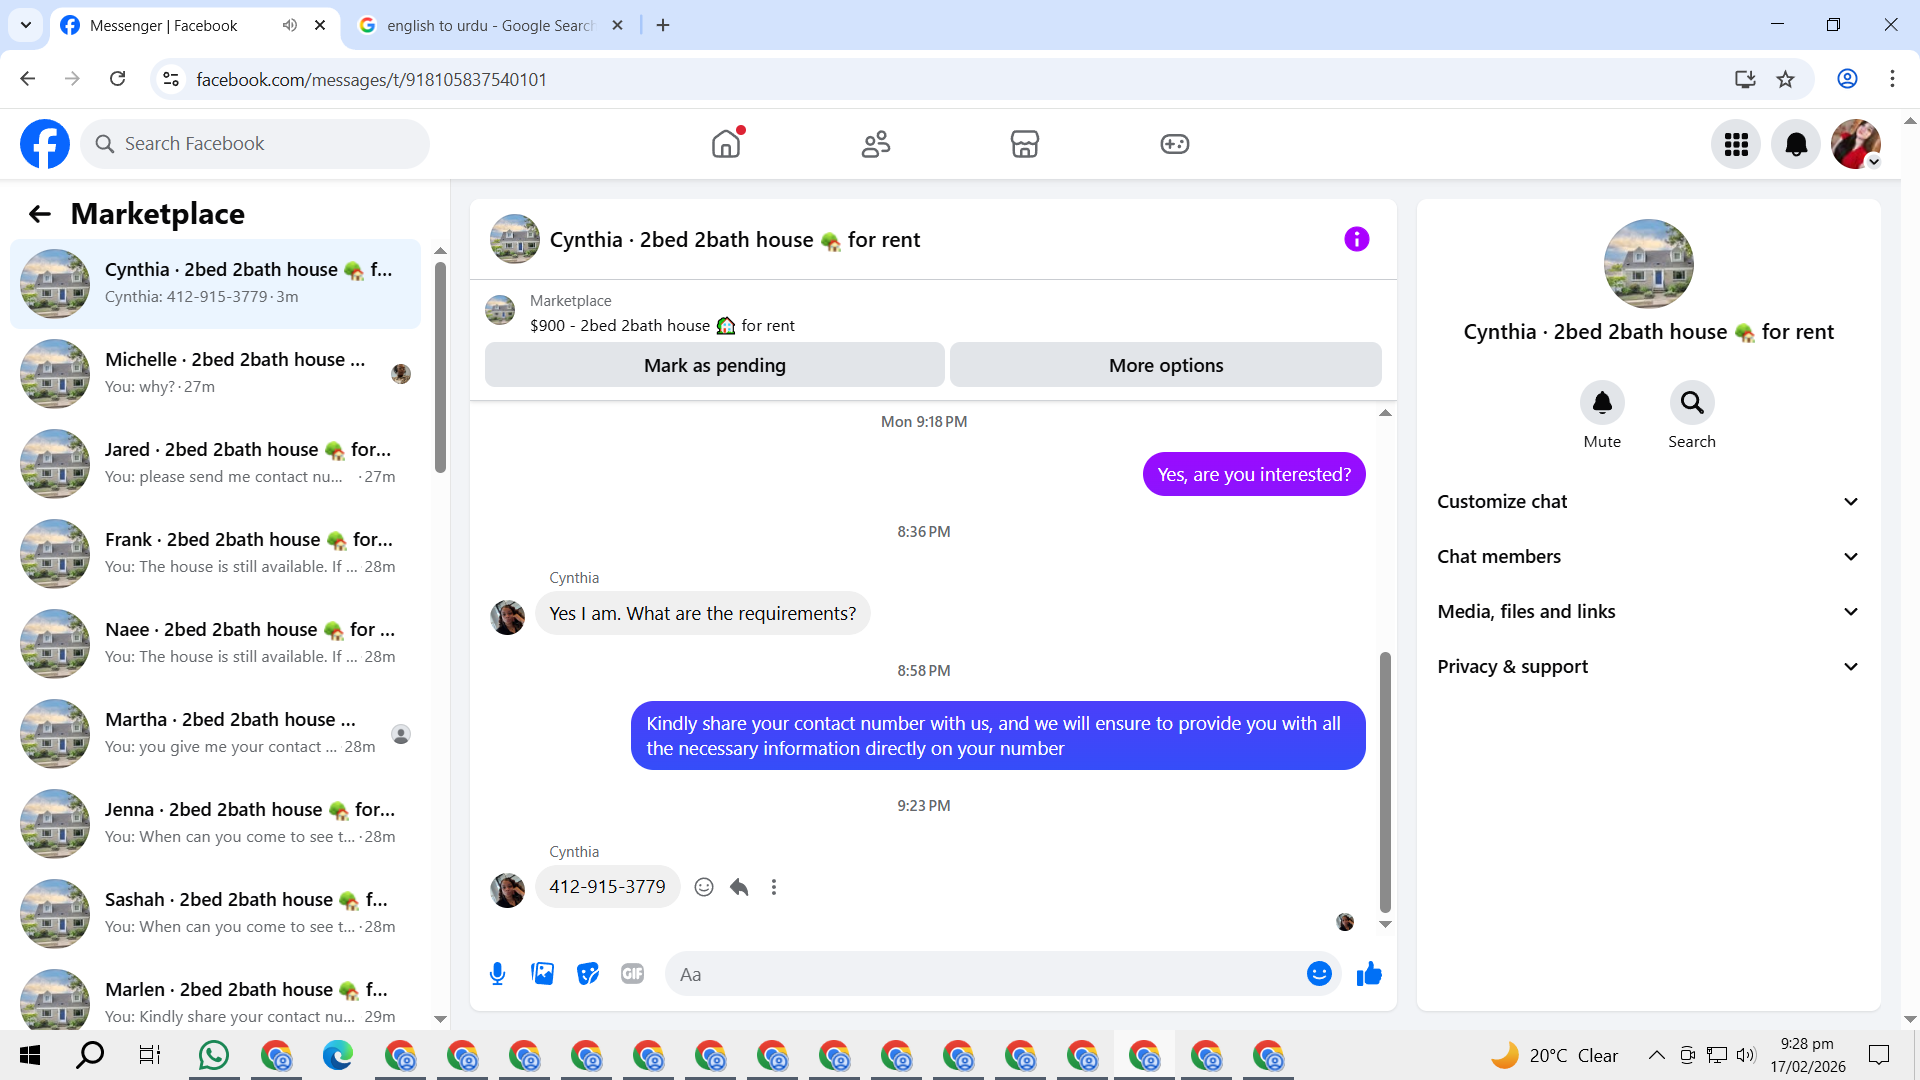1920x1080 pixels.
Task: Click the More options button
Action: tap(1165, 365)
